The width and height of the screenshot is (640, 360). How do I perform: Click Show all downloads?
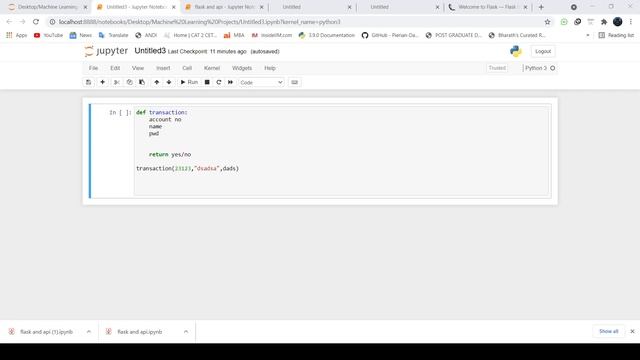[609, 331]
